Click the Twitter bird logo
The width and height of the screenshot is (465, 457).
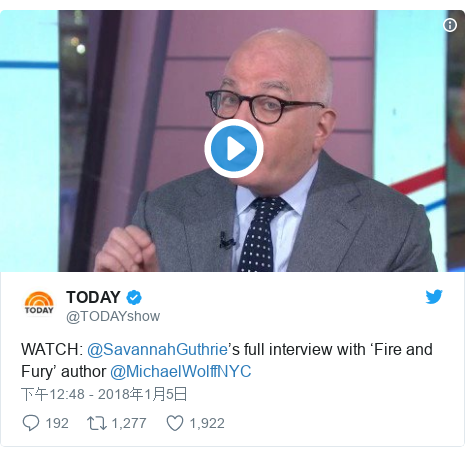(x=434, y=297)
